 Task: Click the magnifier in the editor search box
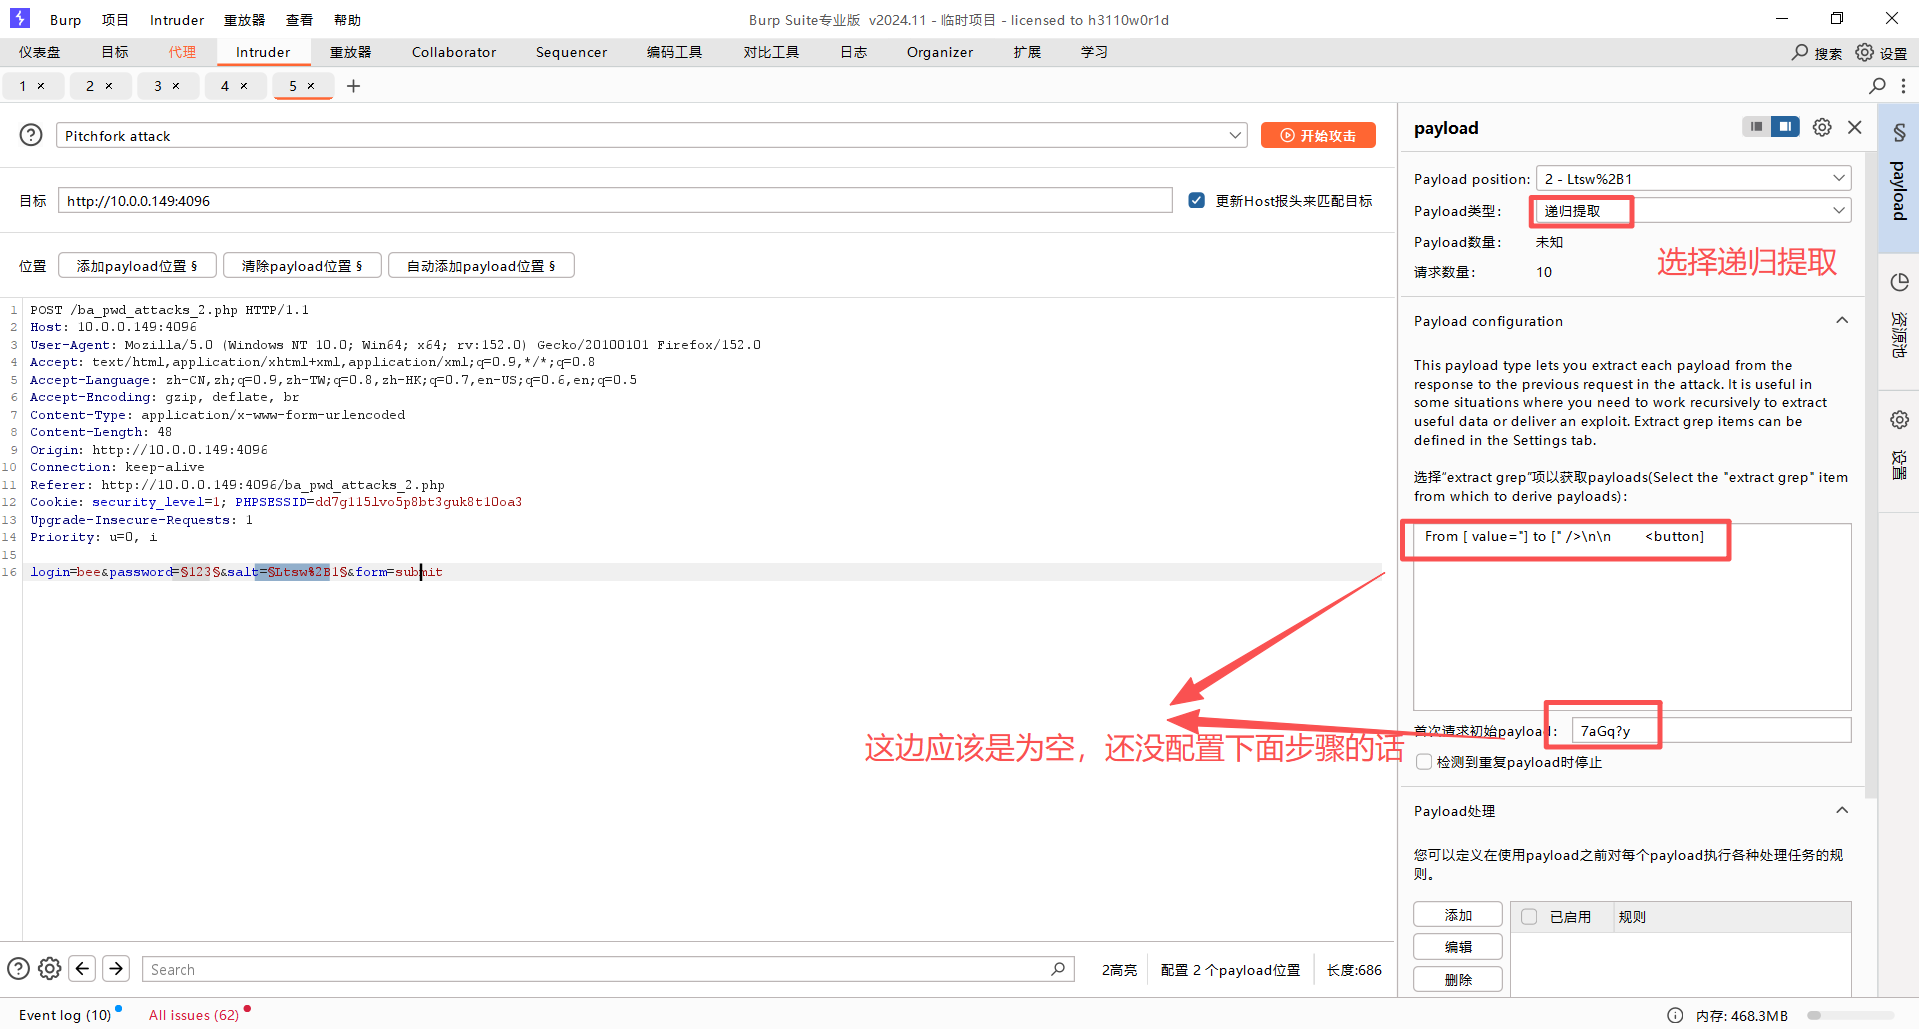tap(1058, 969)
